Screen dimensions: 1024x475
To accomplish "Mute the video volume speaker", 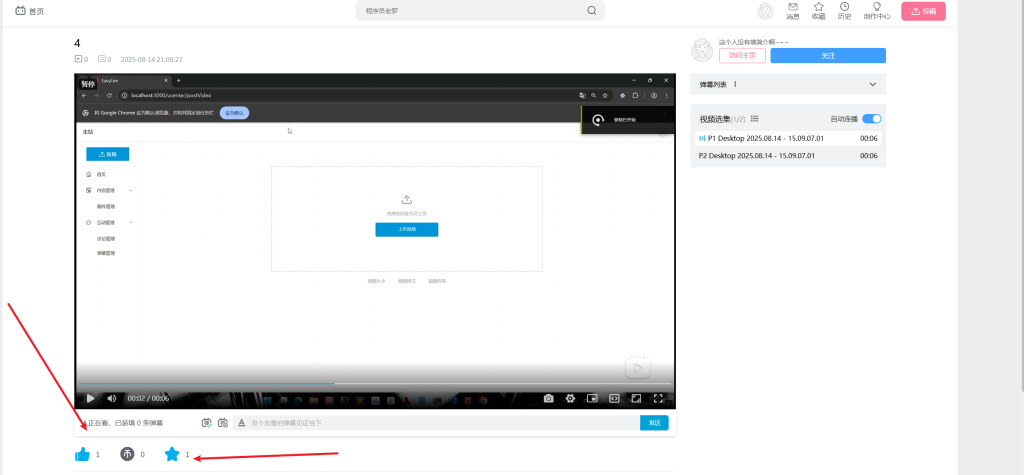I will [111, 398].
